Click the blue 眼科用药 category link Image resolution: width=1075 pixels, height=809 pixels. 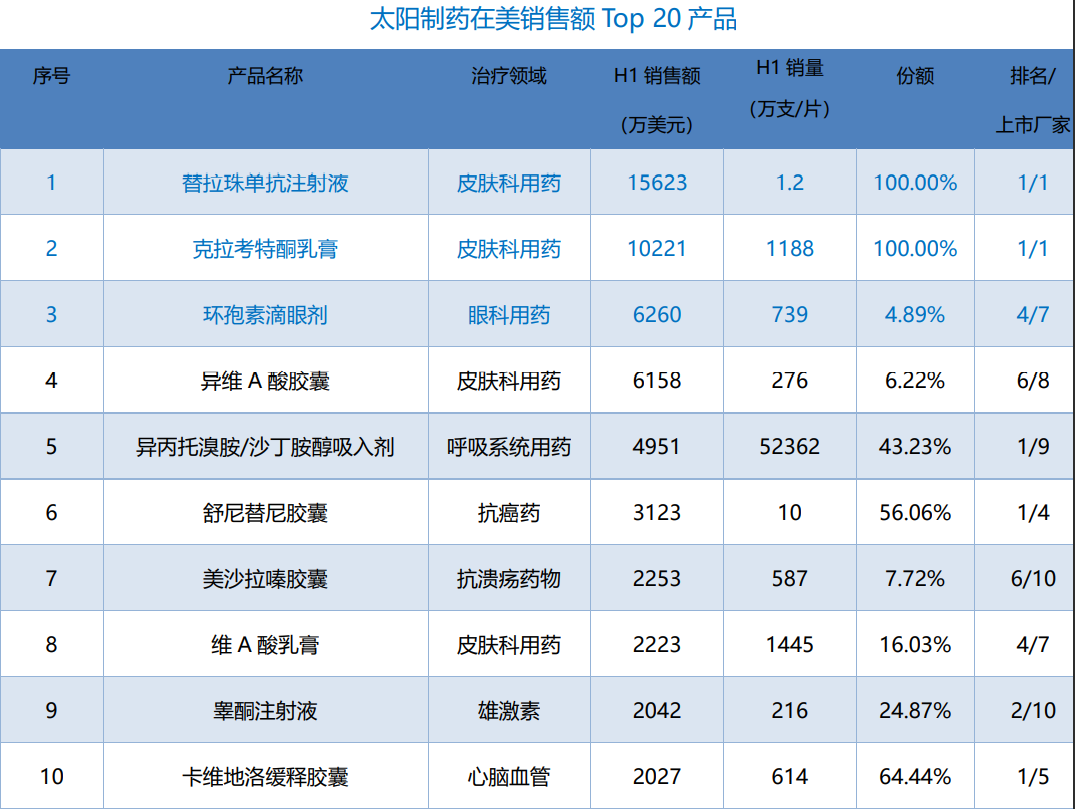coord(509,315)
